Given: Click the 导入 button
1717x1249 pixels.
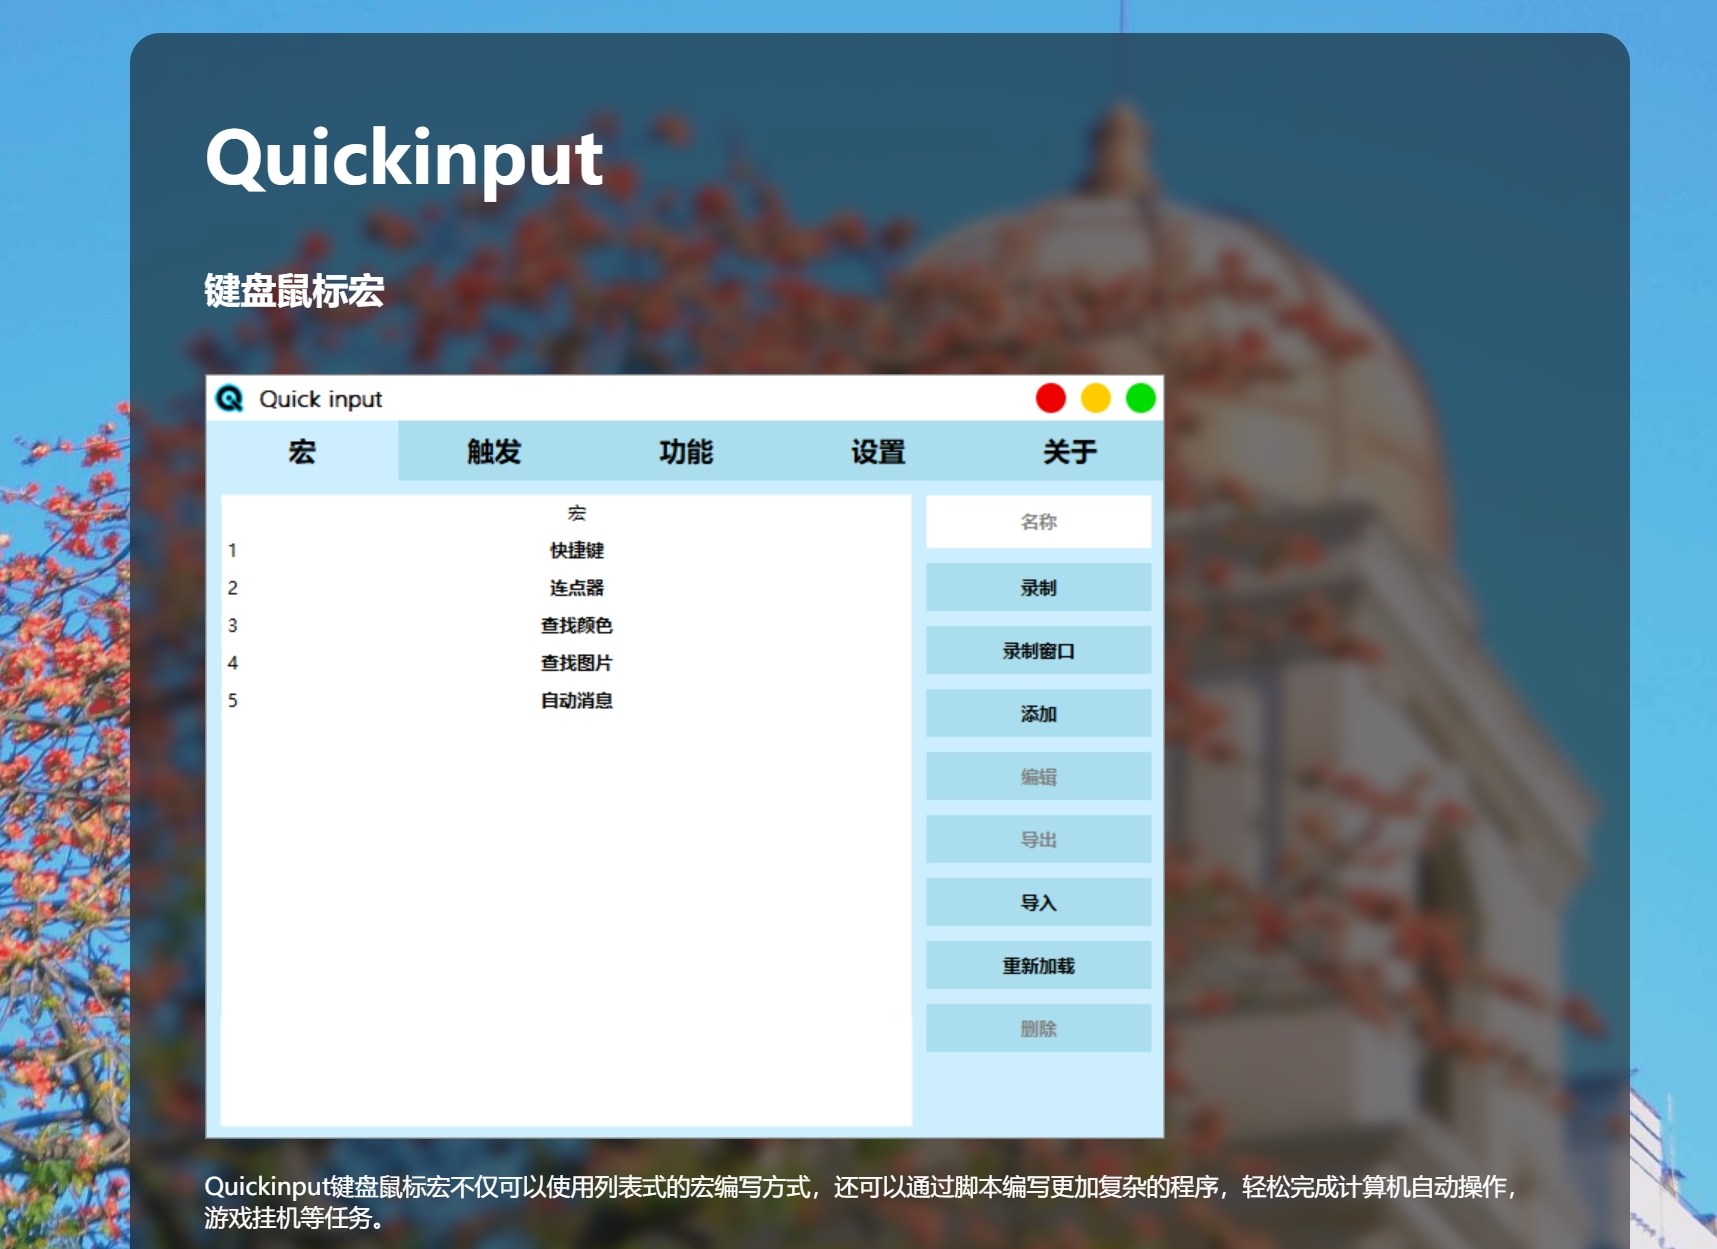Looking at the screenshot, I should pyautogui.click(x=1039, y=902).
